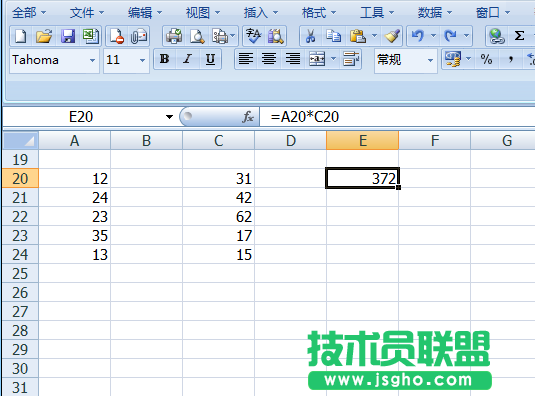Click cell C22 containing 62
The width and height of the screenshot is (535, 396).
[218, 216]
